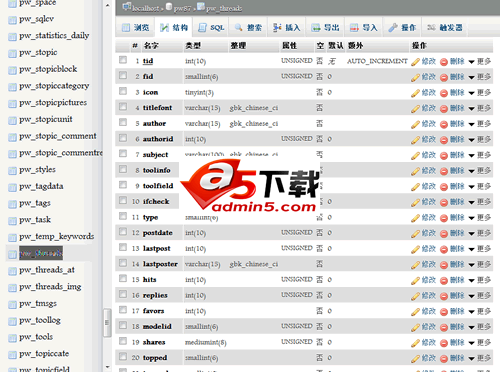Check the checkbox for the fid column
Screen dimensions: 500x372
click(x=123, y=75)
